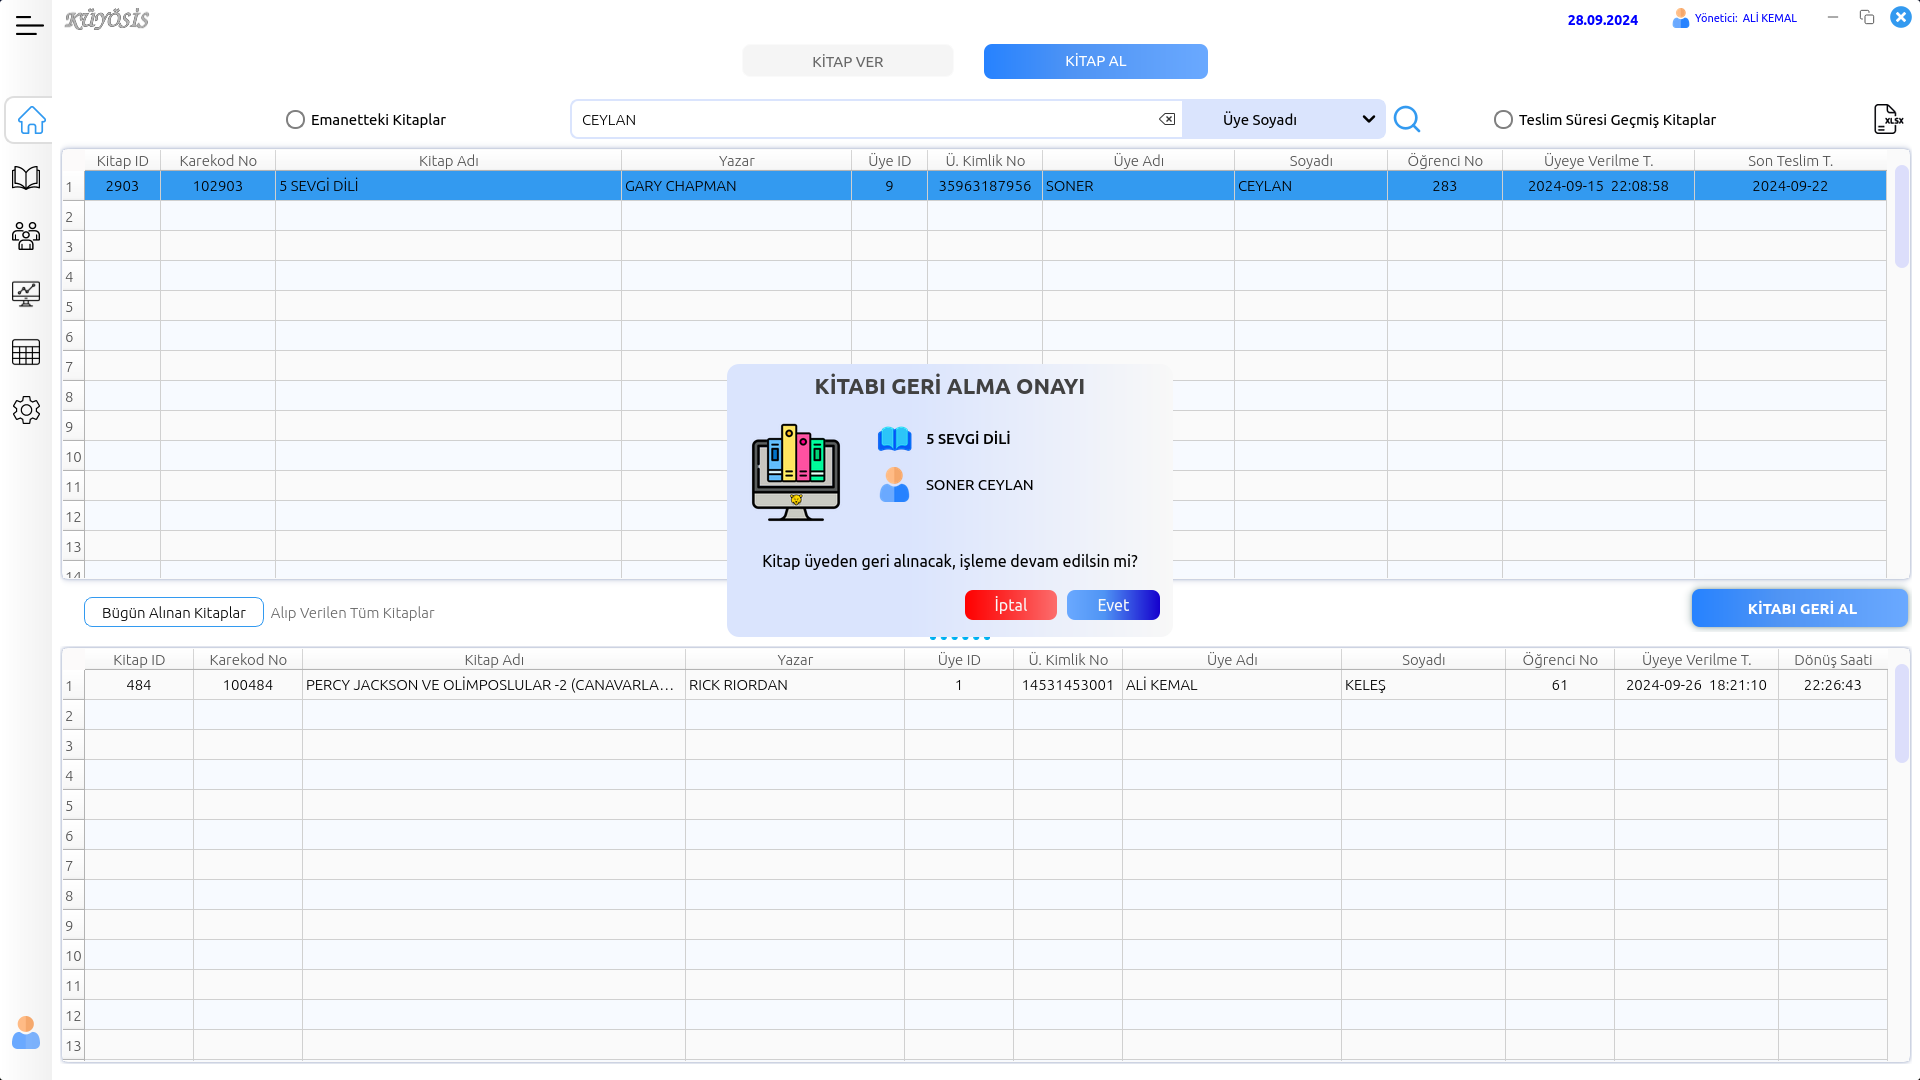Open the members group sidebar icon

tap(27, 236)
